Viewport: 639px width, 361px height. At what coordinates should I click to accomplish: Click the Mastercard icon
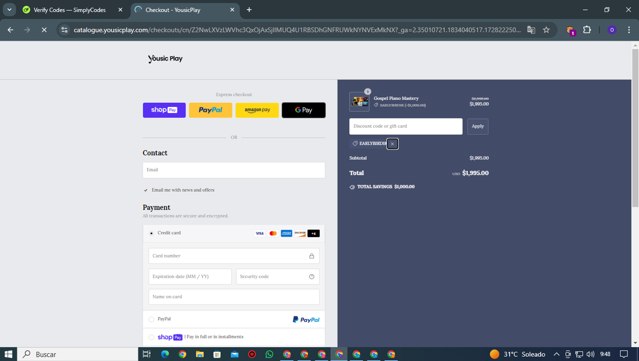[273, 233]
